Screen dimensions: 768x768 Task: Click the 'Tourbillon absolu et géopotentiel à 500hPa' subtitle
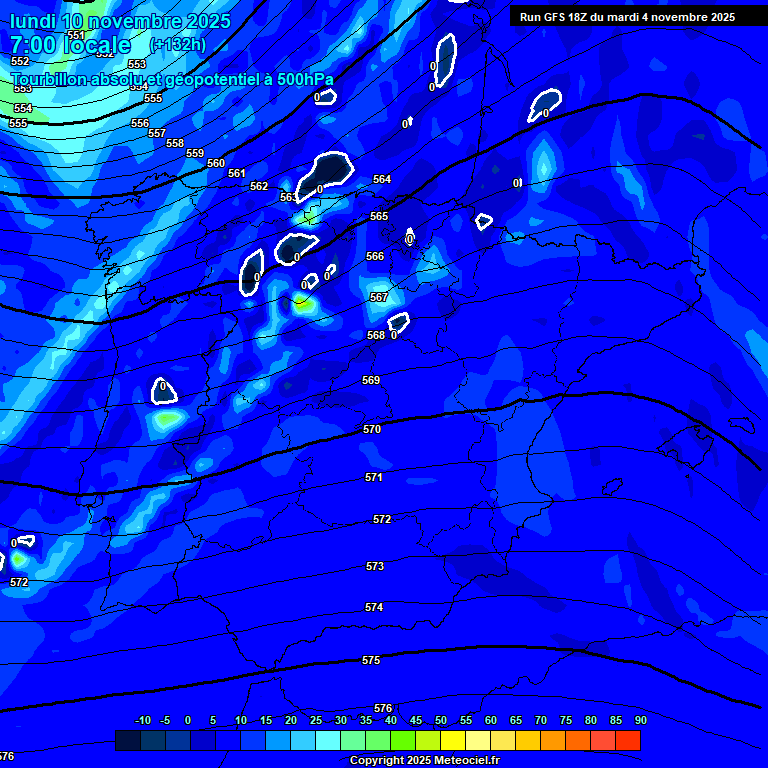pyautogui.click(x=172, y=79)
